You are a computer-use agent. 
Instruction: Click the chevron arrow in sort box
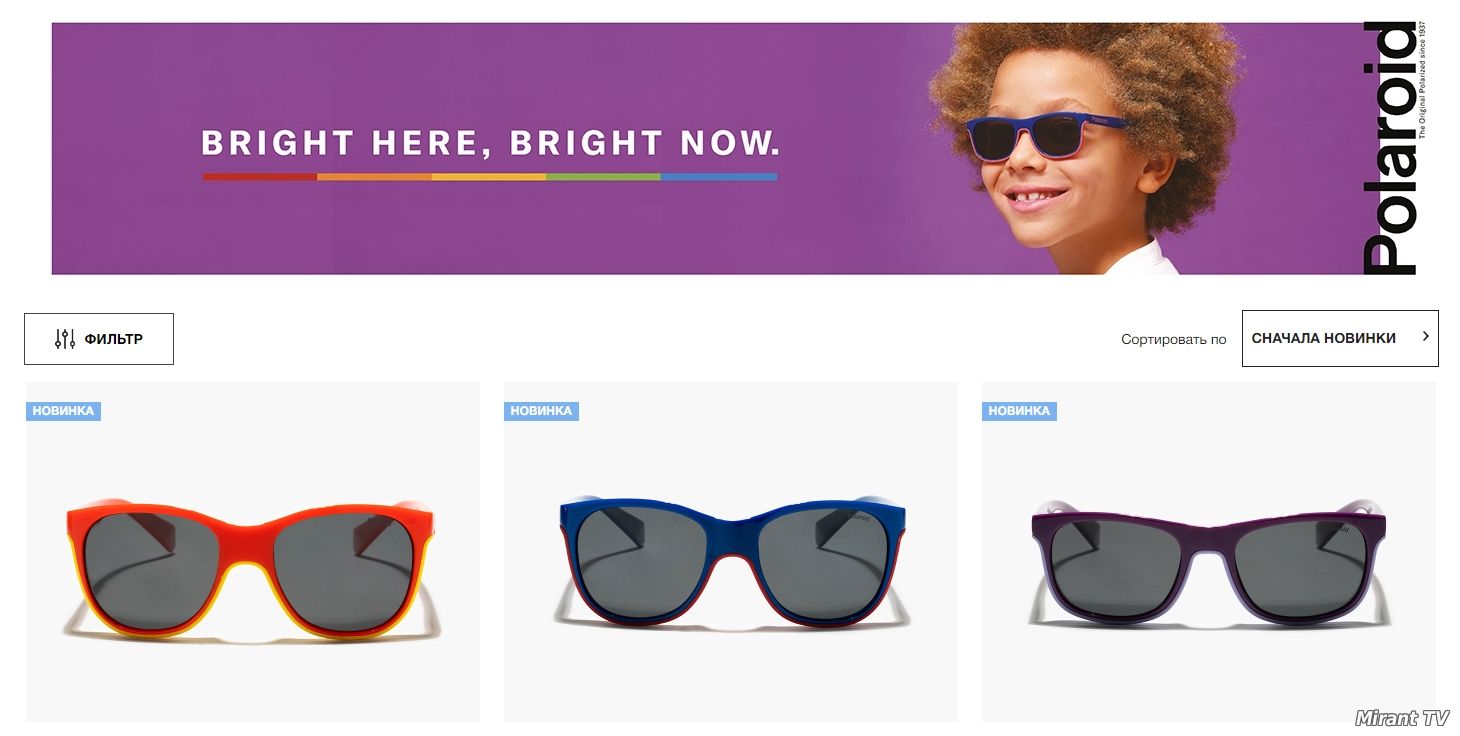coord(1426,337)
